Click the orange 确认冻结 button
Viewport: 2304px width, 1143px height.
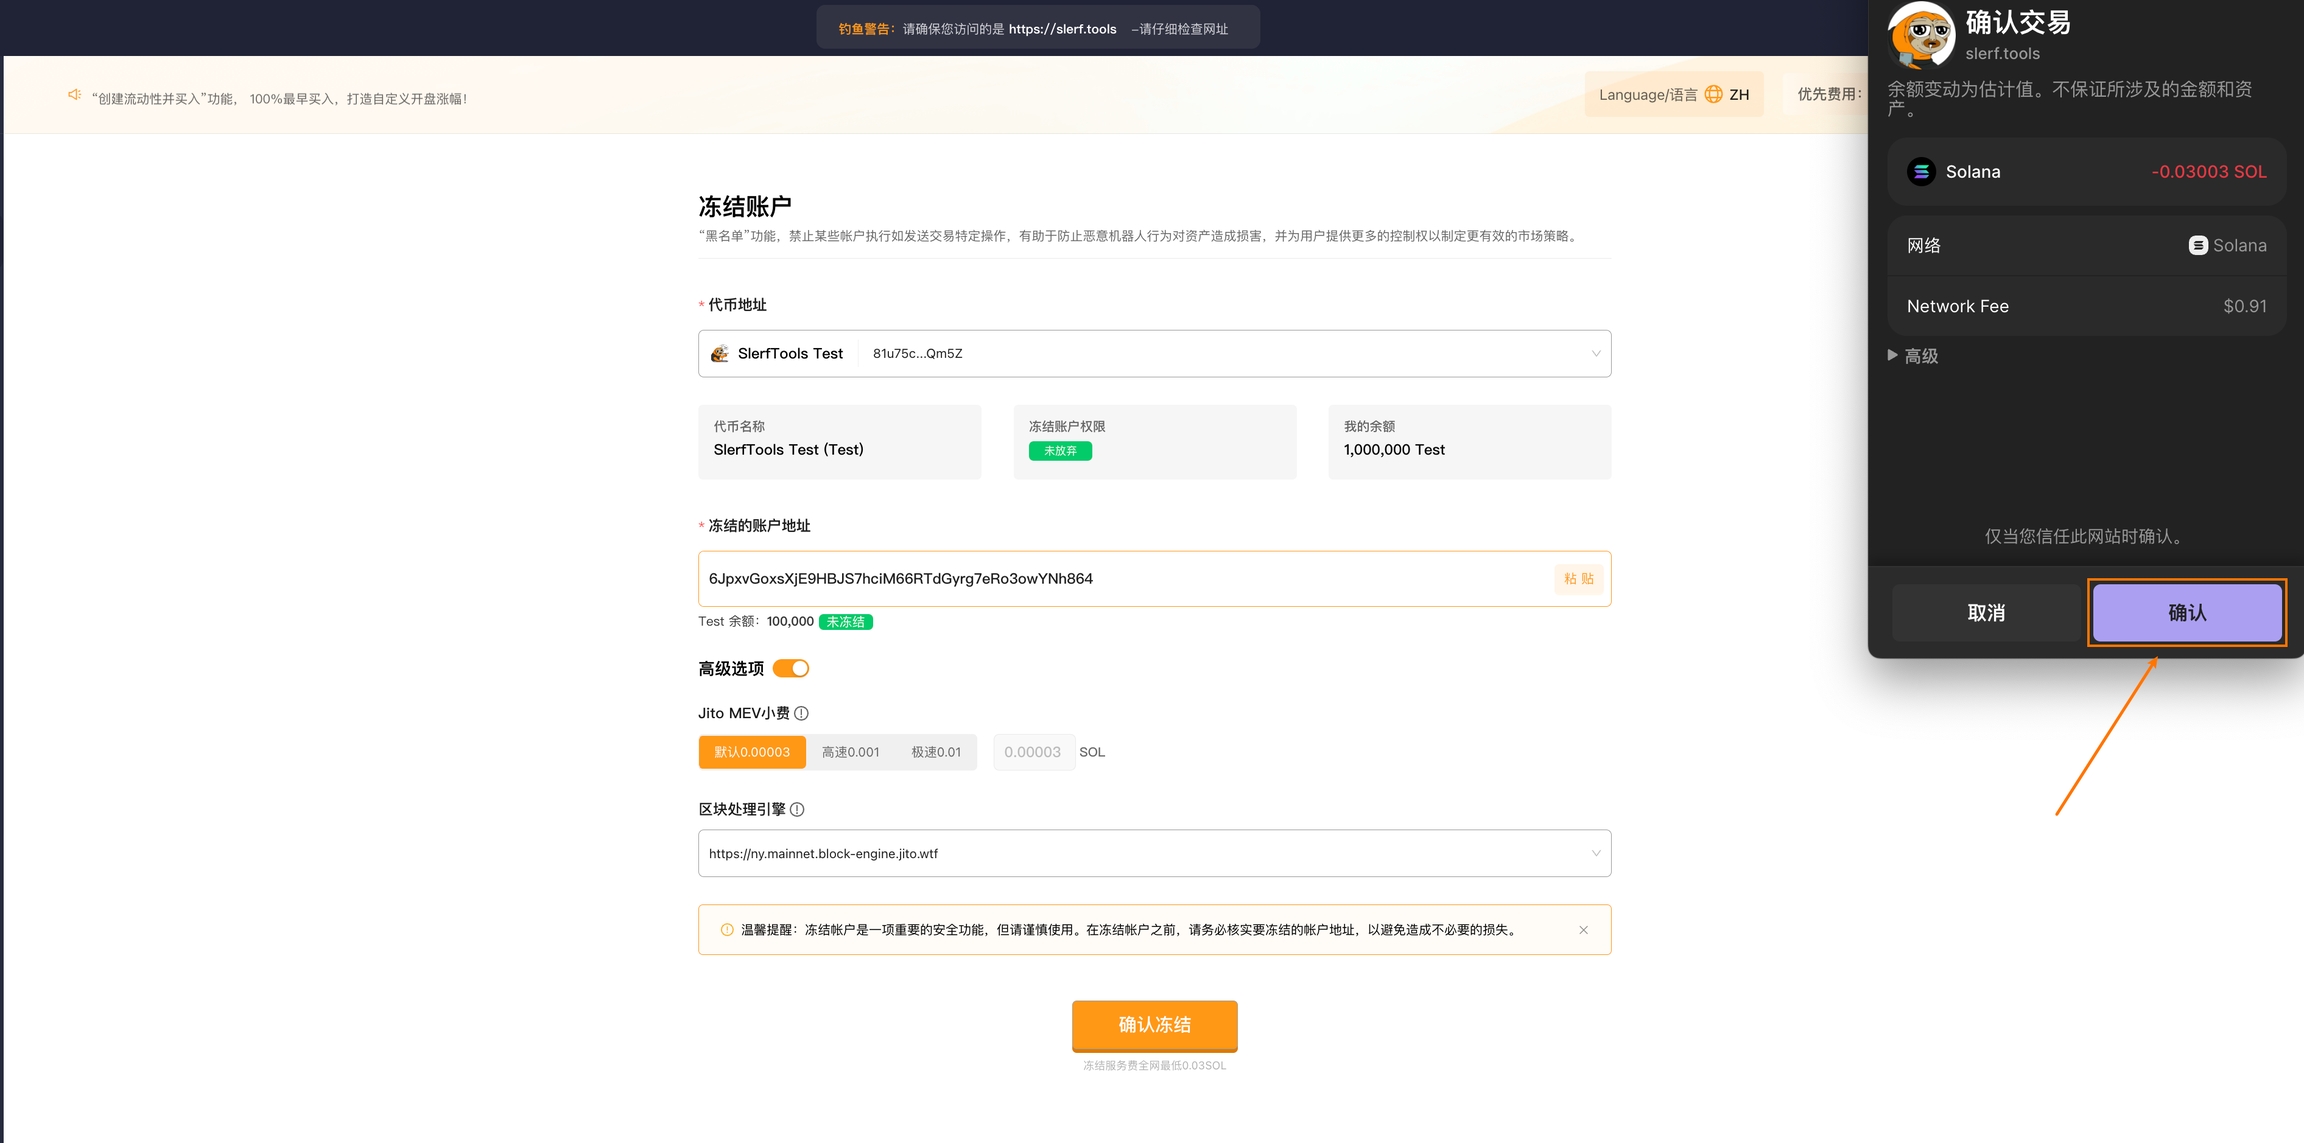tap(1154, 1025)
